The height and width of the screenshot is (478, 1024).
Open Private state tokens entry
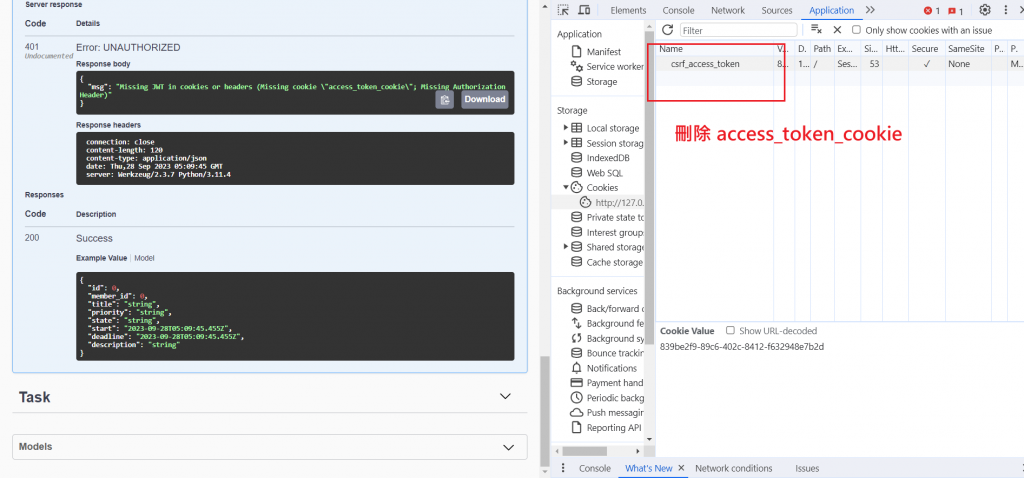pos(607,217)
